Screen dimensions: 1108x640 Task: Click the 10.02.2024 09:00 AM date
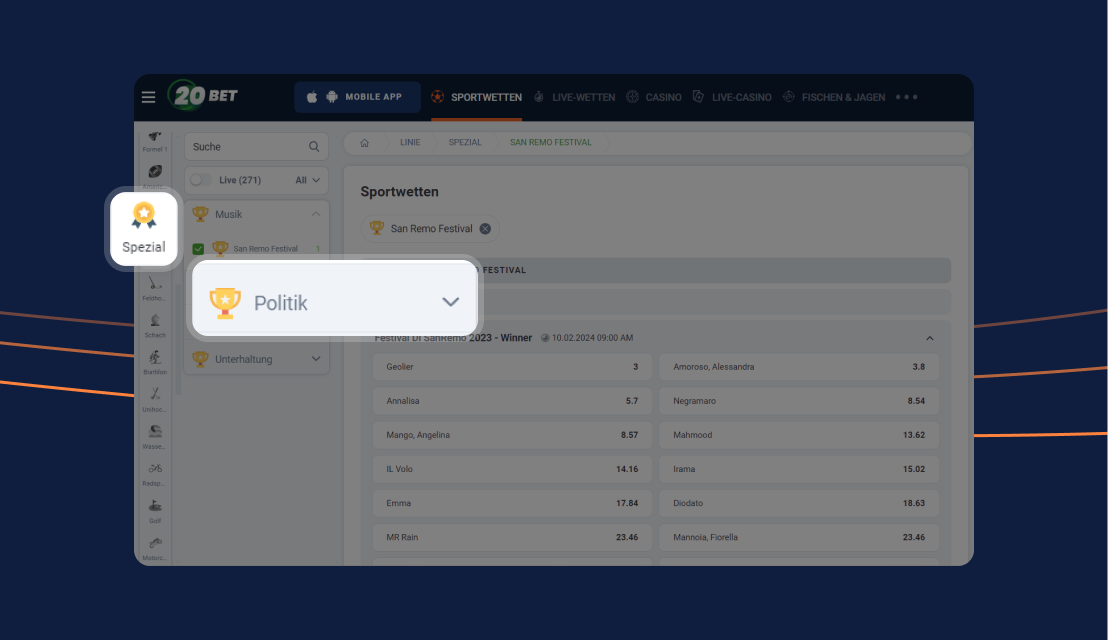(x=592, y=338)
